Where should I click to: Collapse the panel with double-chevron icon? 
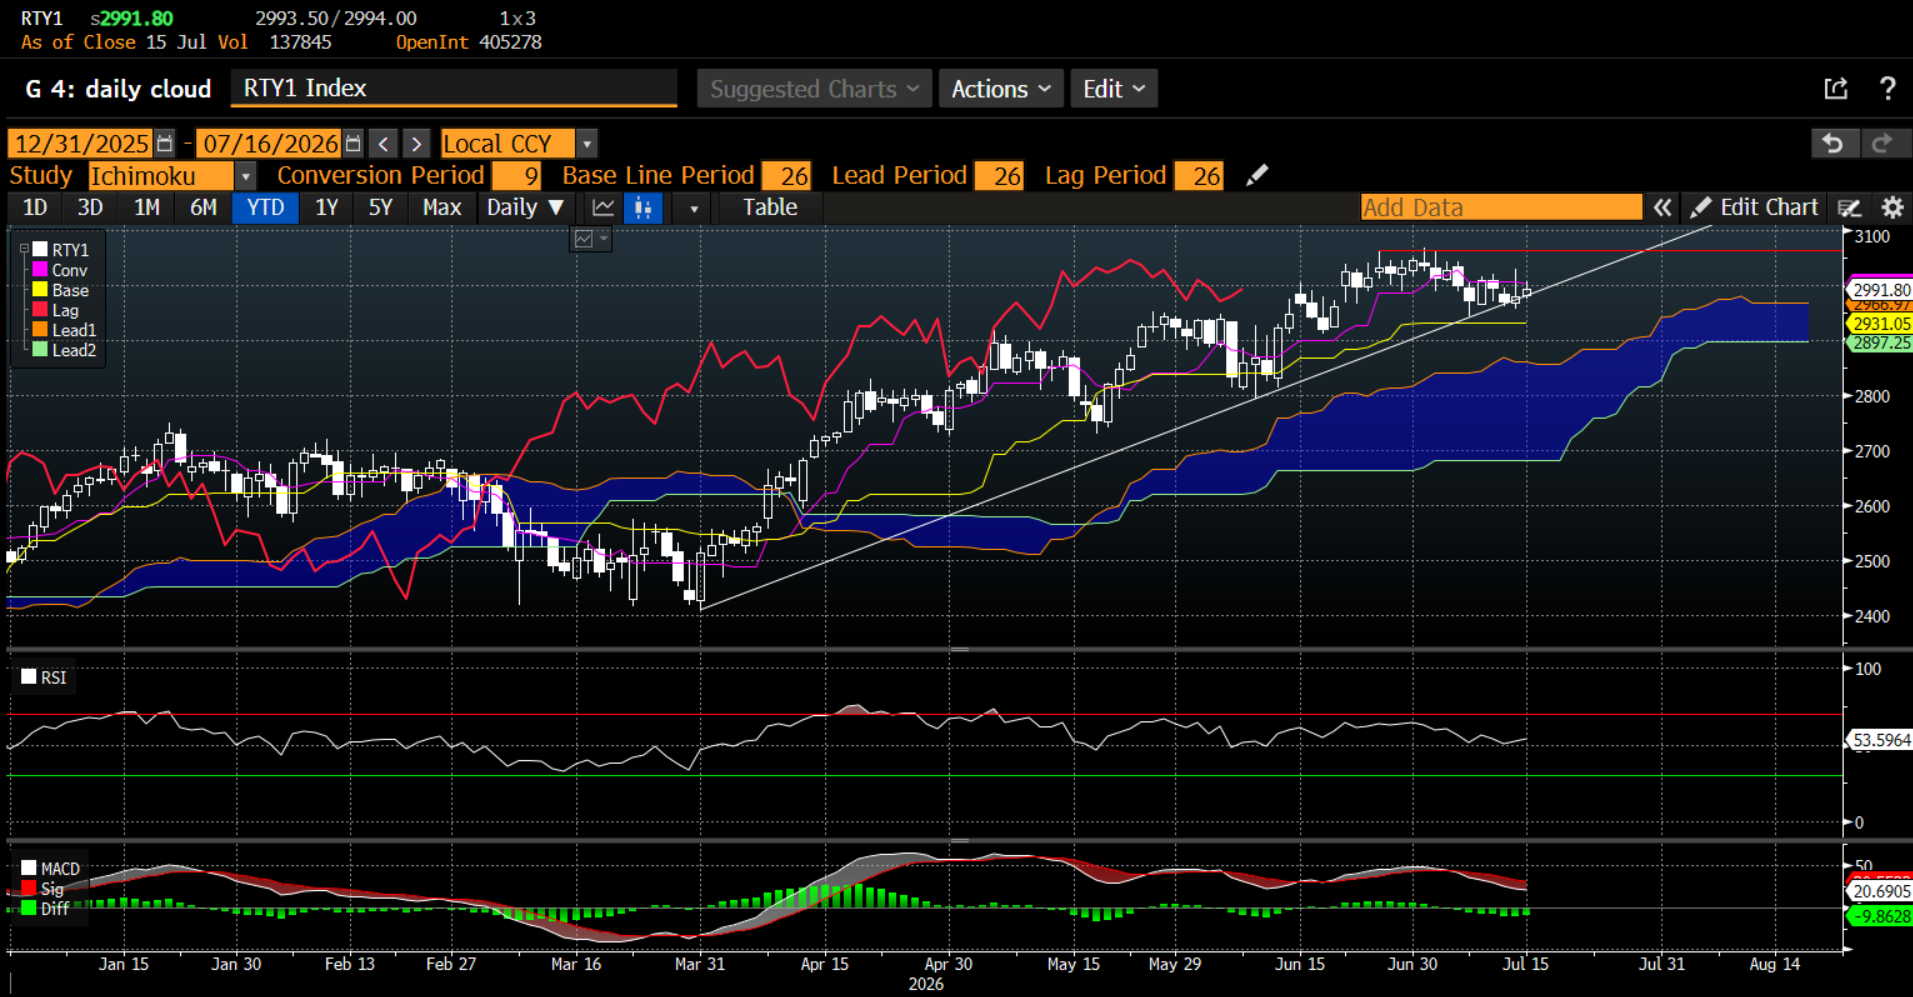coord(1662,208)
